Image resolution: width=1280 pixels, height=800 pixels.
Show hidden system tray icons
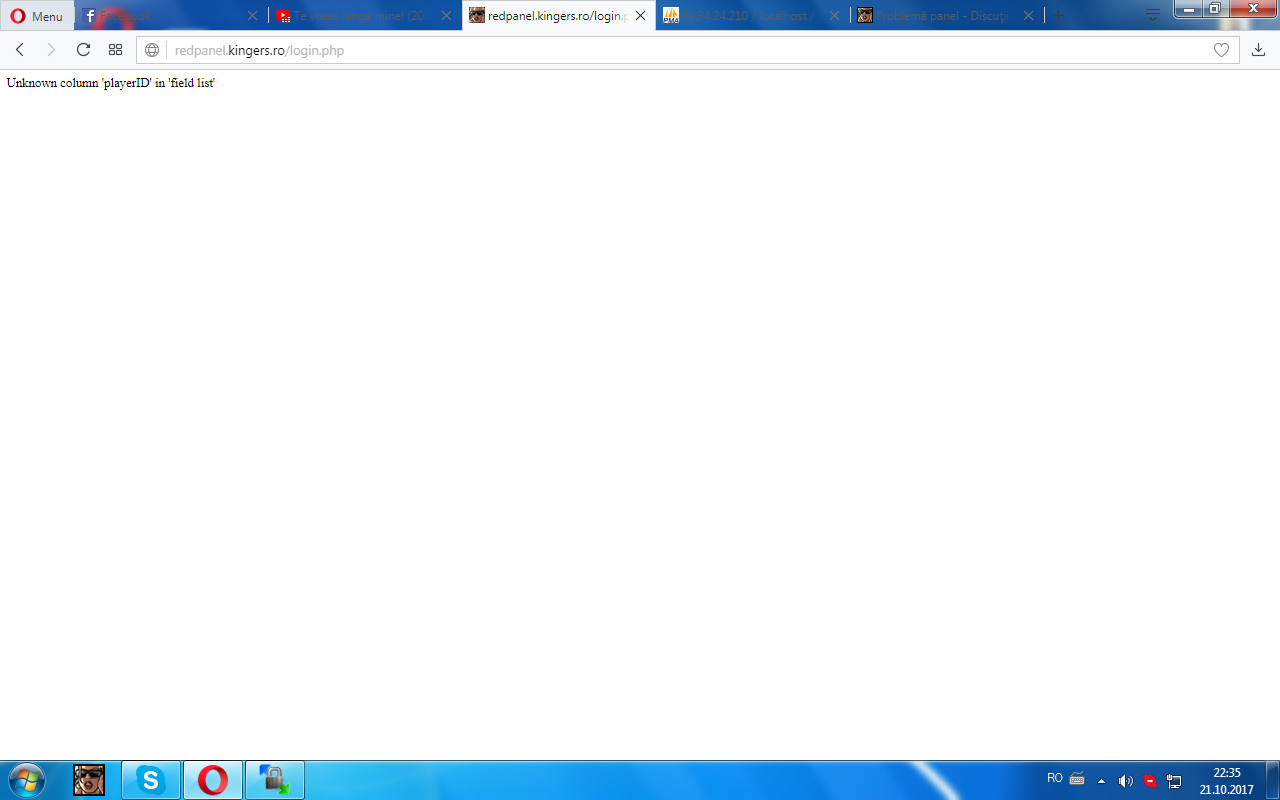coord(1102,781)
